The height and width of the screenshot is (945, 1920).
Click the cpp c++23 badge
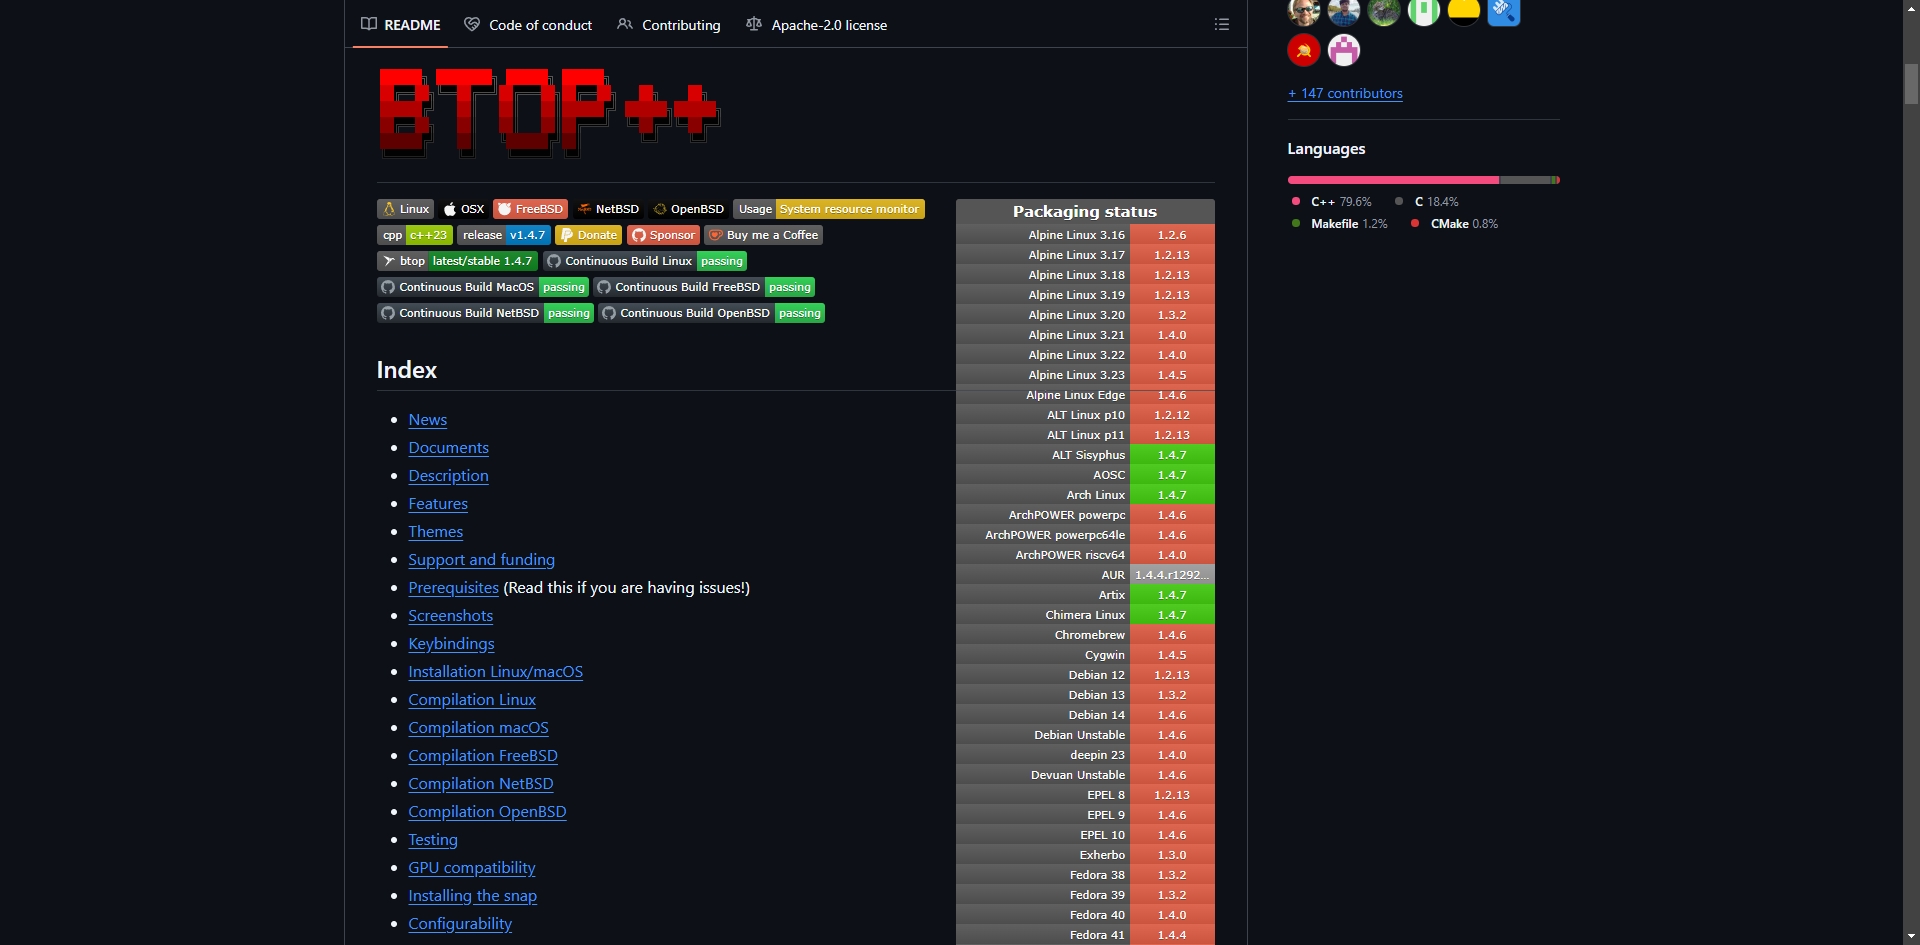click(415, 235)
